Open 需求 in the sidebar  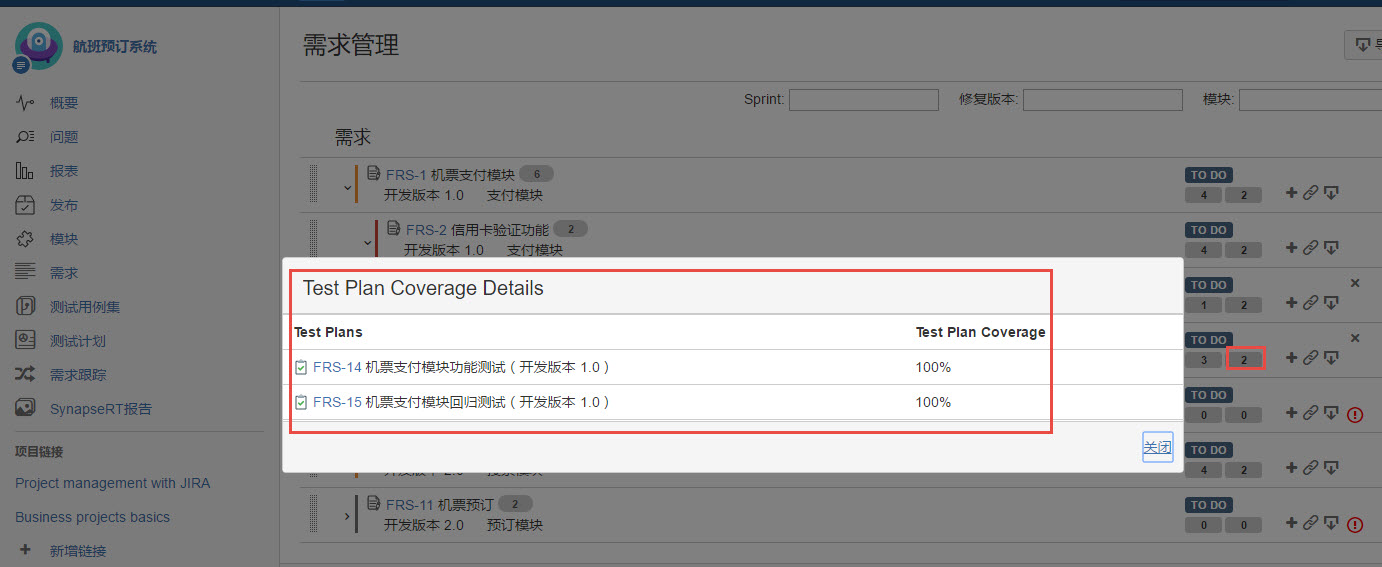click(64, 273)
